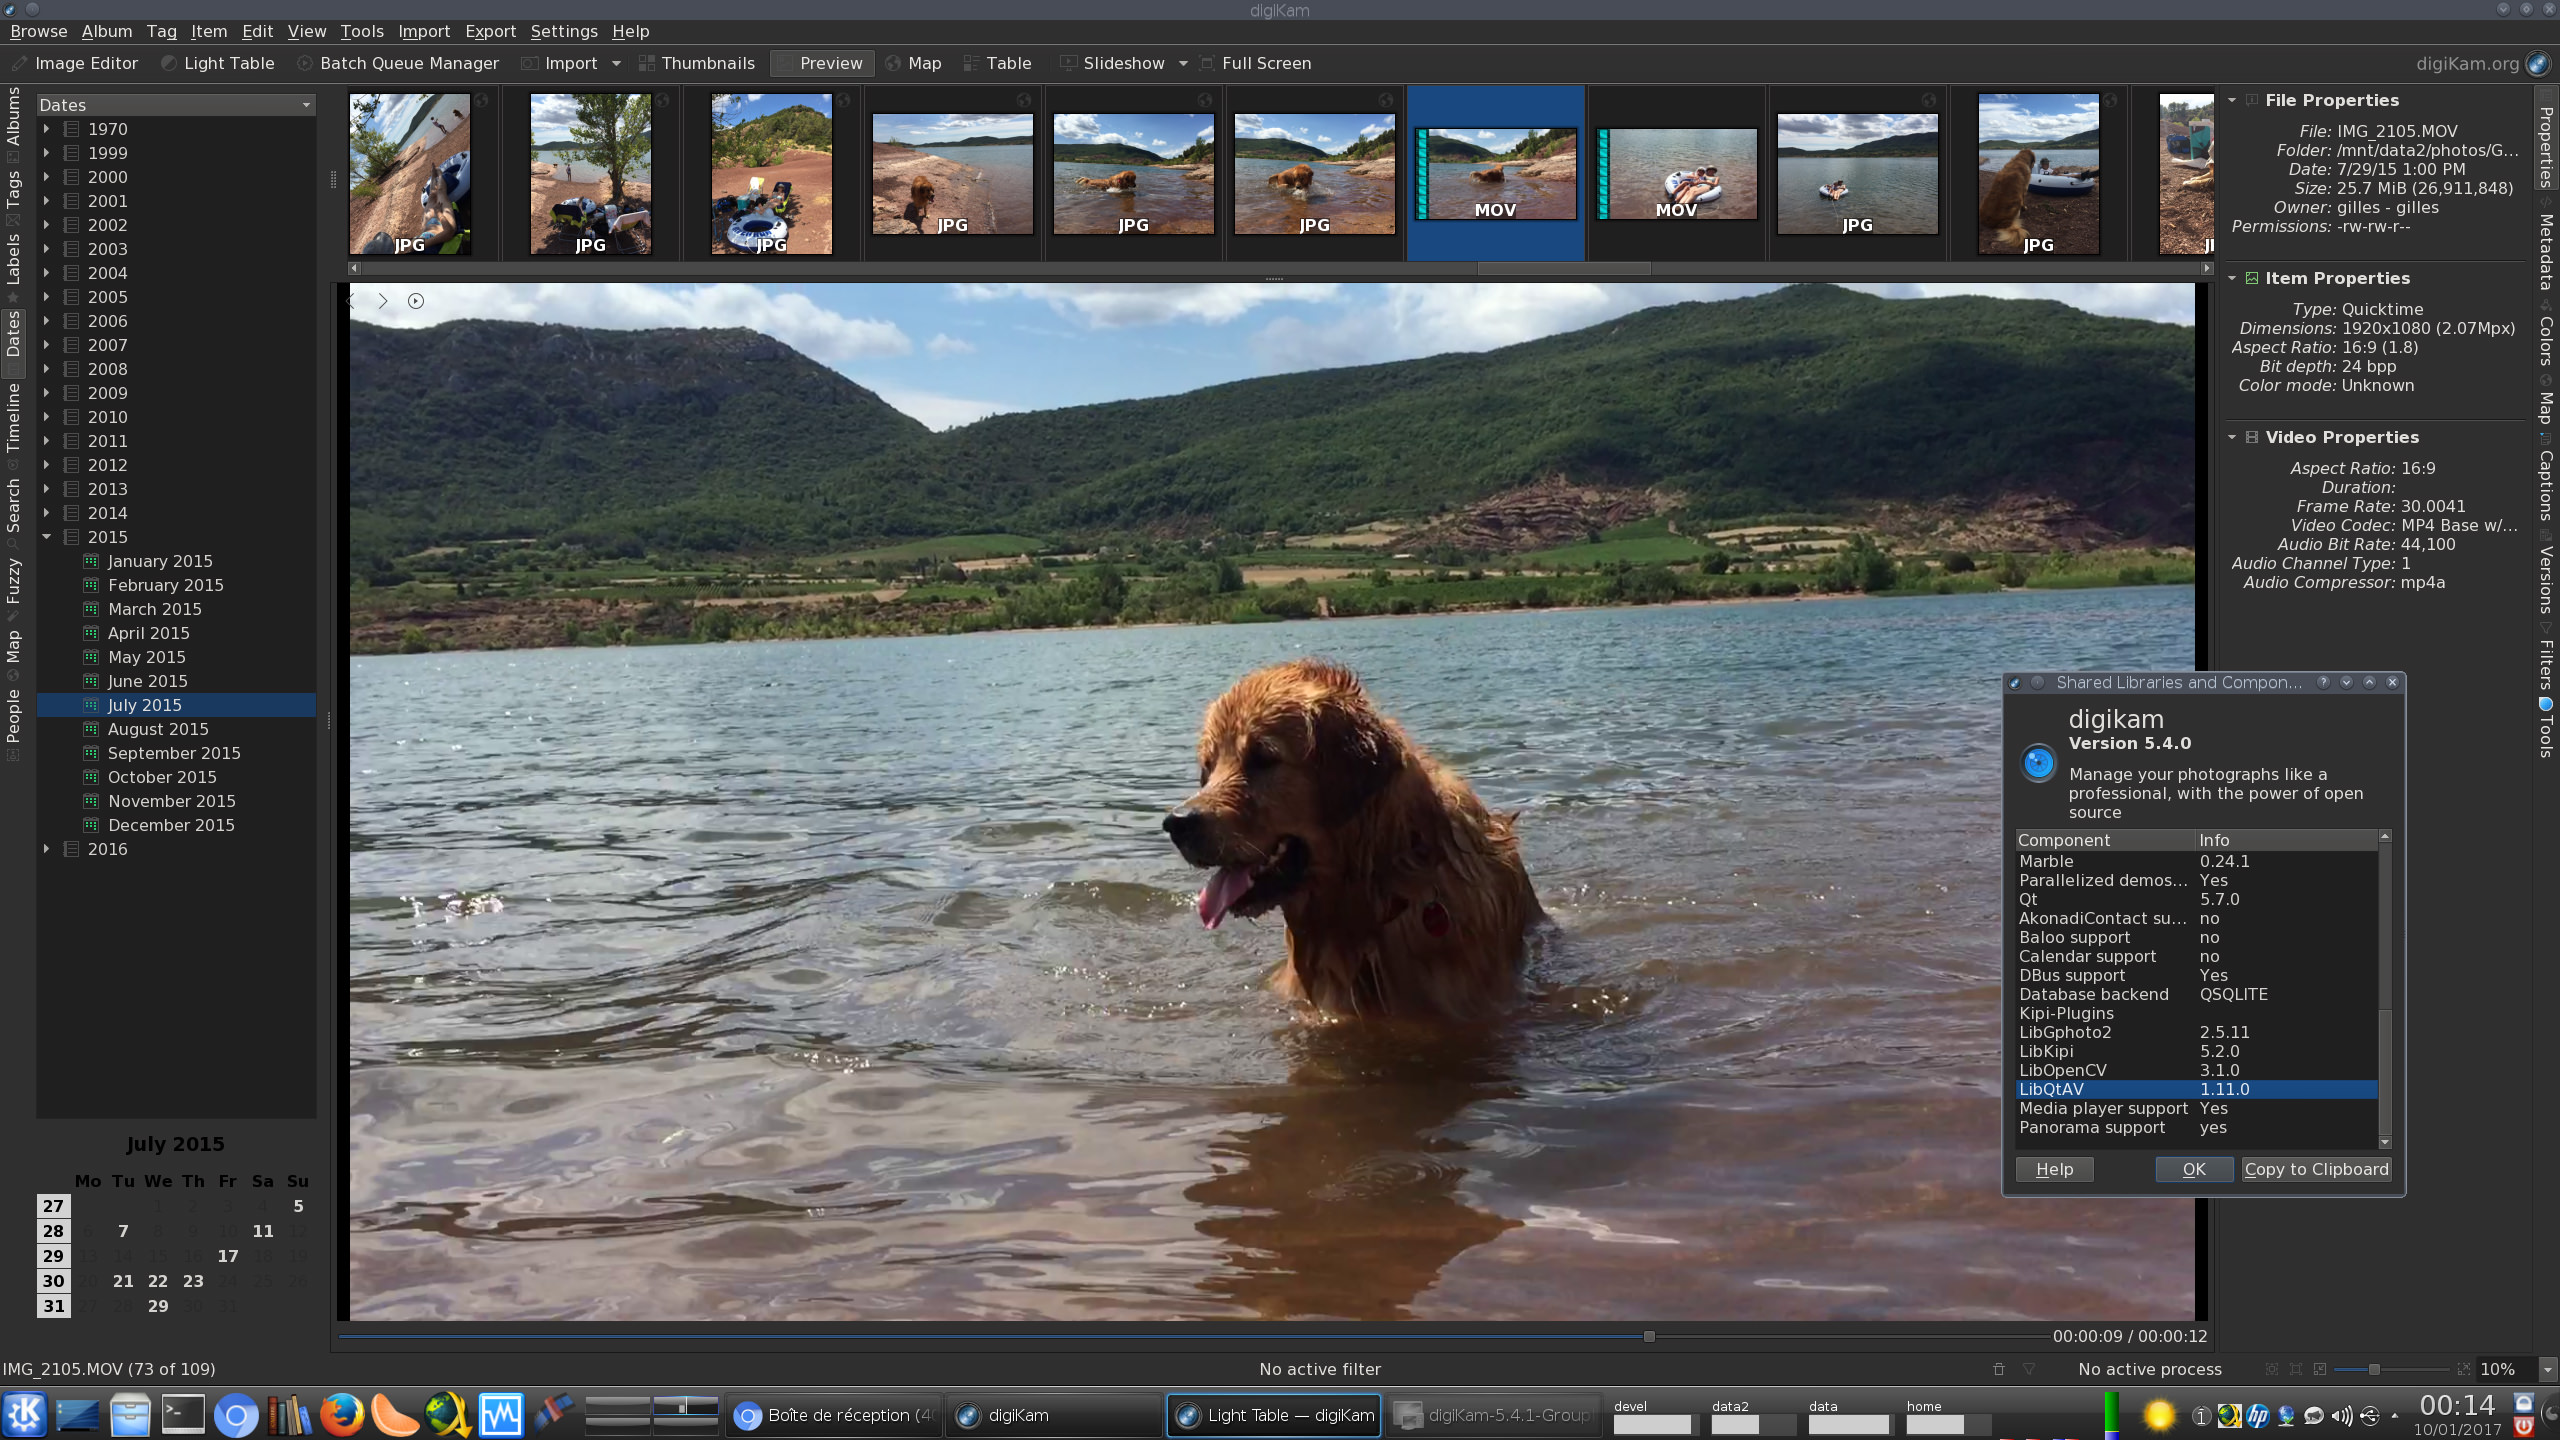
Task: Toggle the Preview mode
Action: [830, 63]
